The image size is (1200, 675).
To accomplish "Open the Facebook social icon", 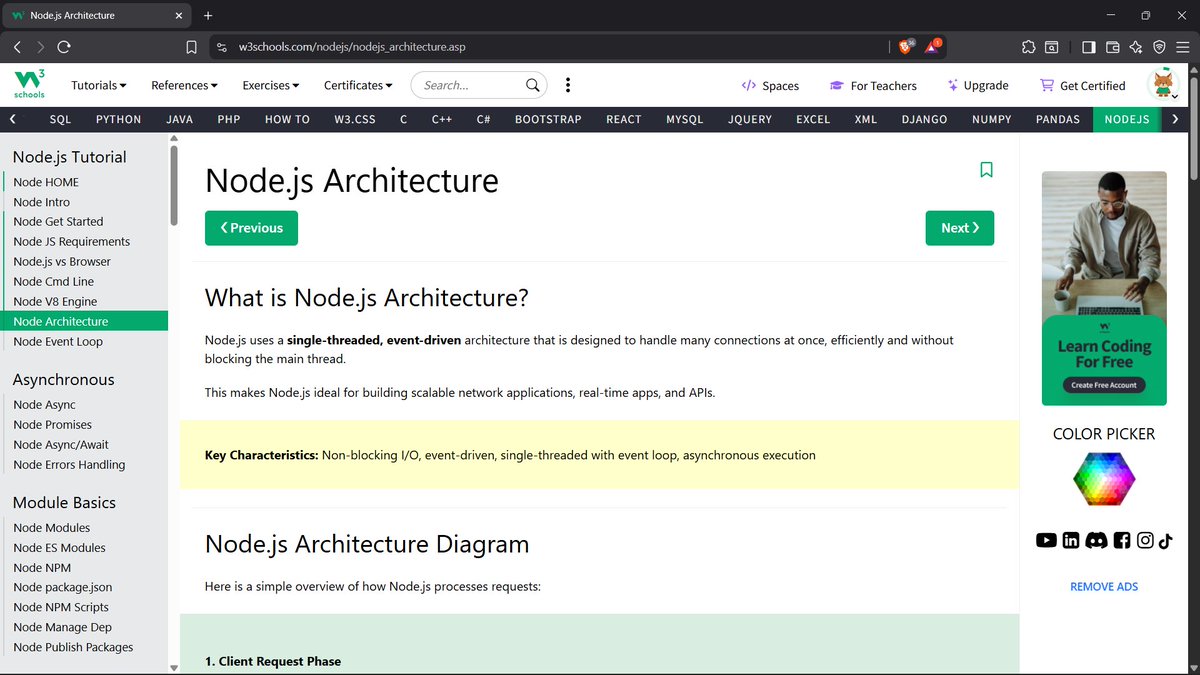I will (x=1122, y=540).
